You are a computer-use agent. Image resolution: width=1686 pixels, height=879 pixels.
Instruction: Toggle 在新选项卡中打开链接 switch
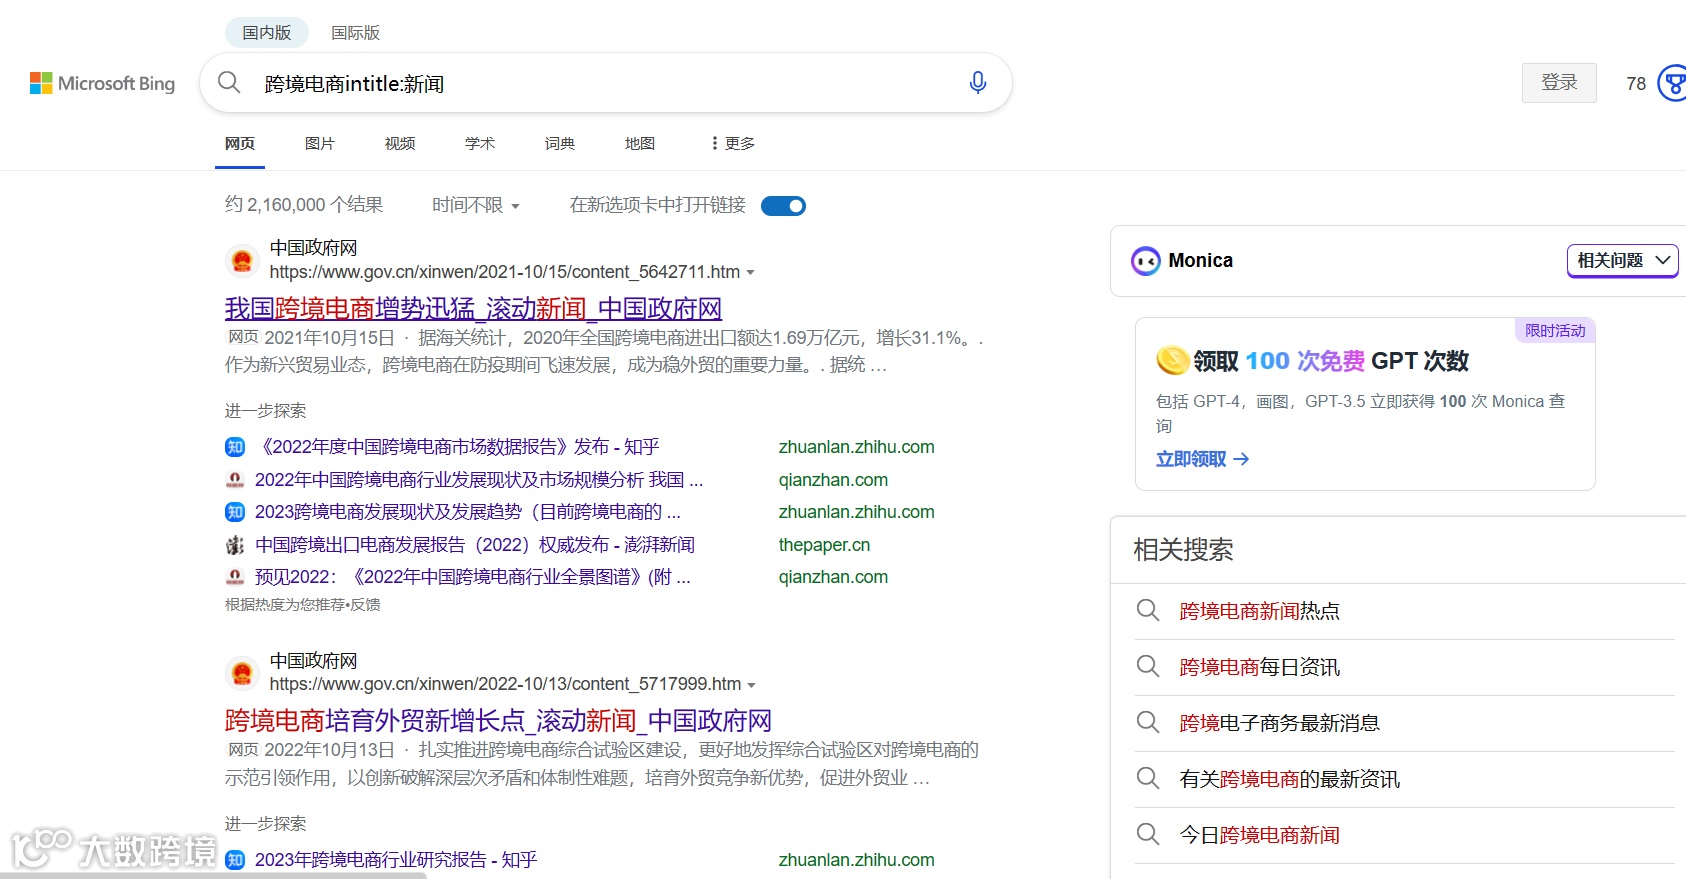[x=783, y=206]
